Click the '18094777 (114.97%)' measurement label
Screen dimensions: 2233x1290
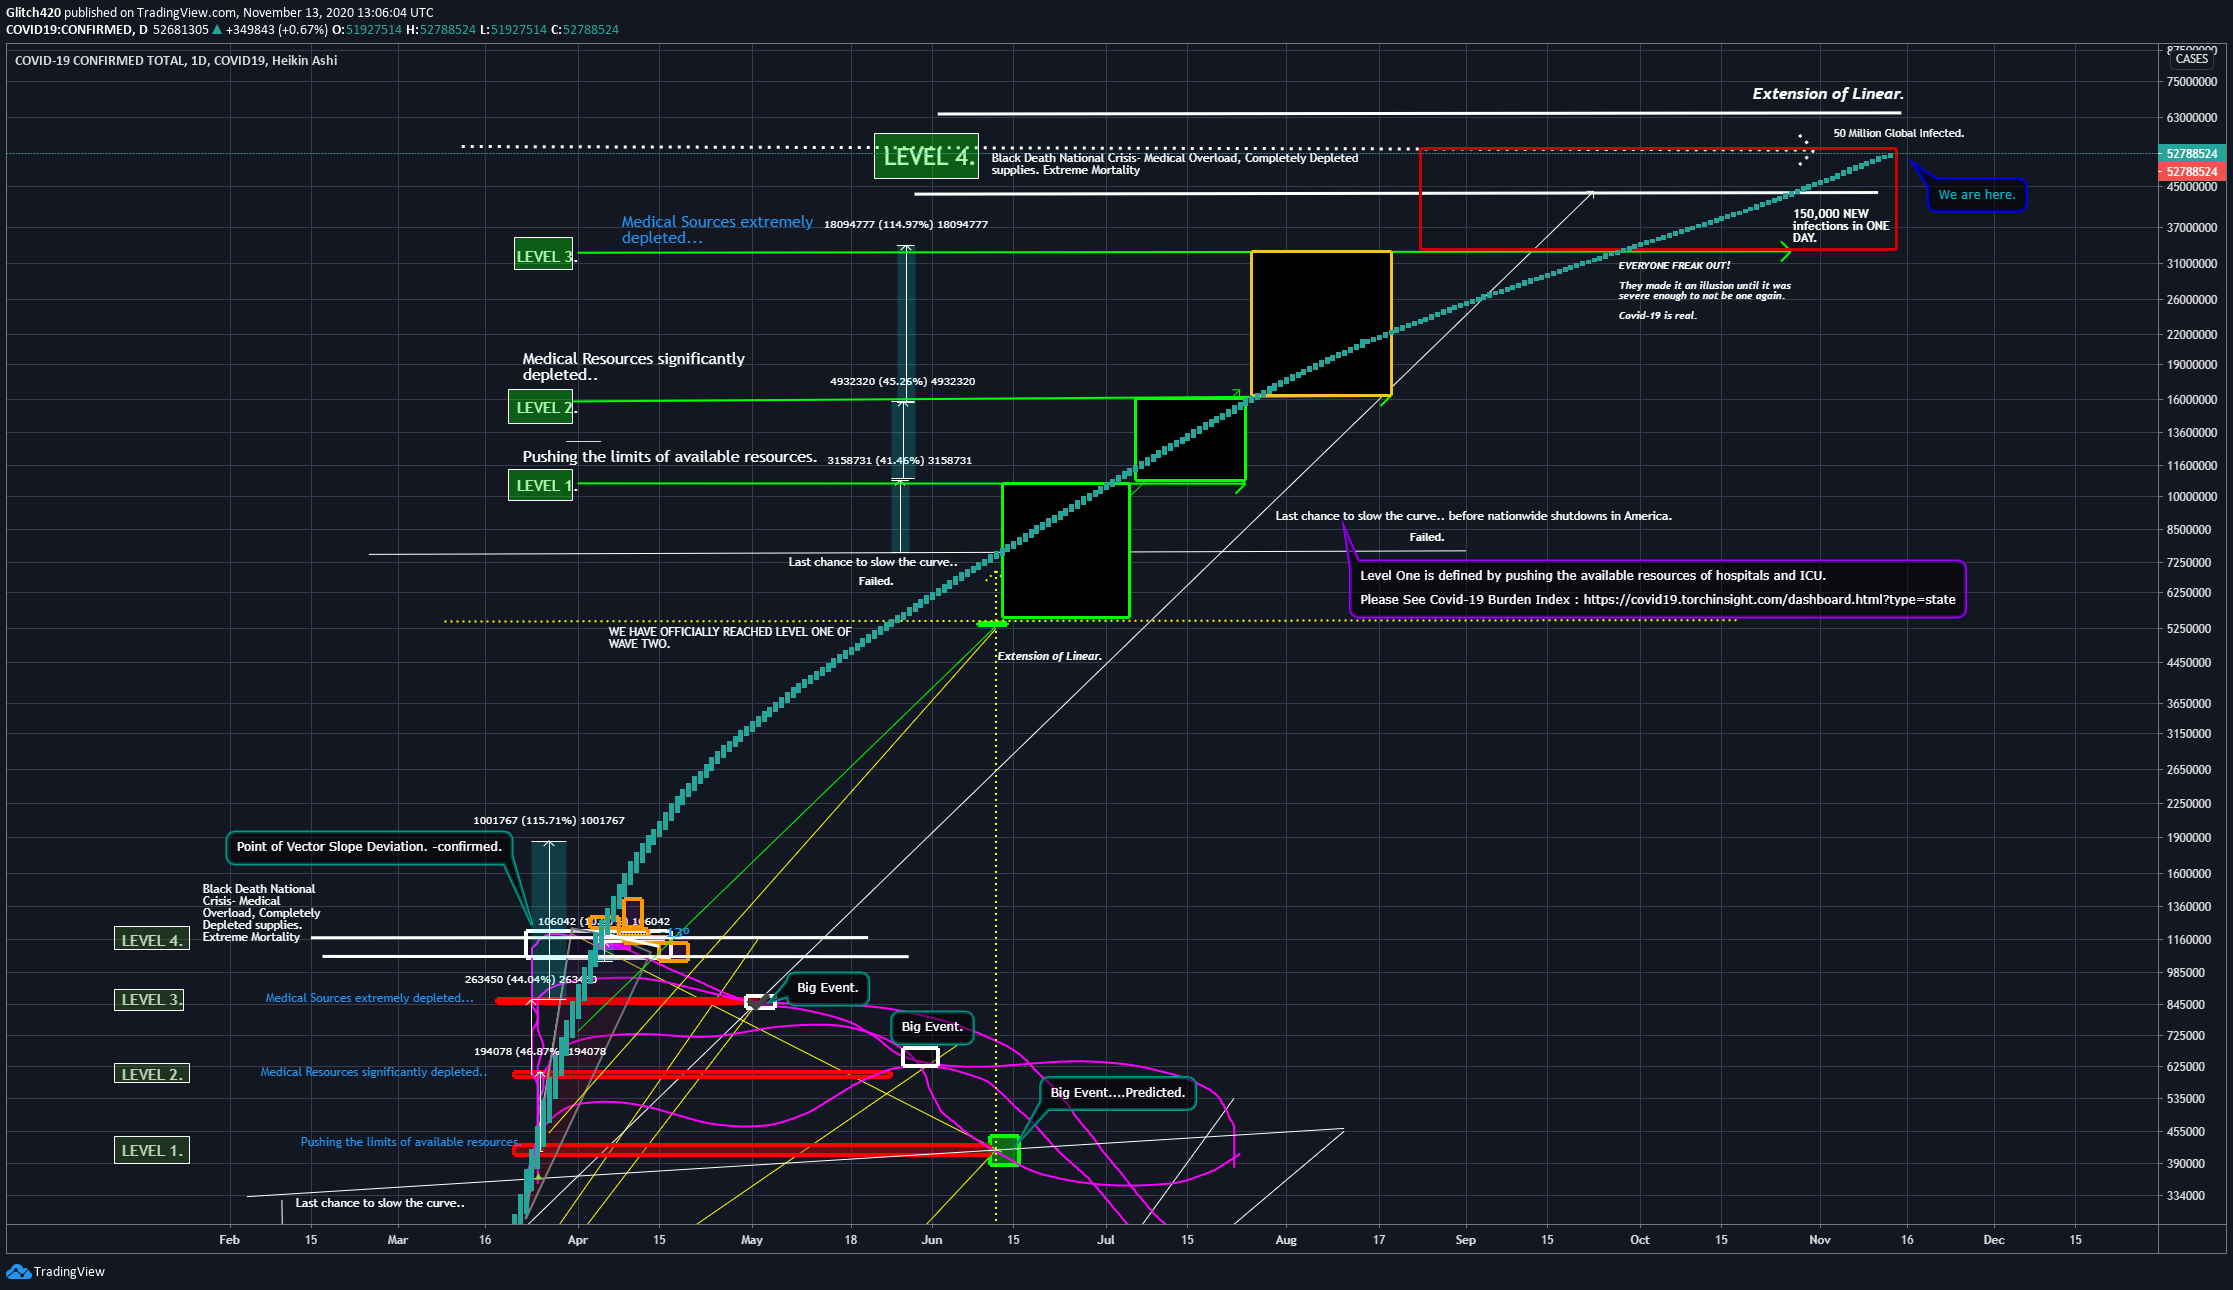pyautogui.click(x=905, y=225)
